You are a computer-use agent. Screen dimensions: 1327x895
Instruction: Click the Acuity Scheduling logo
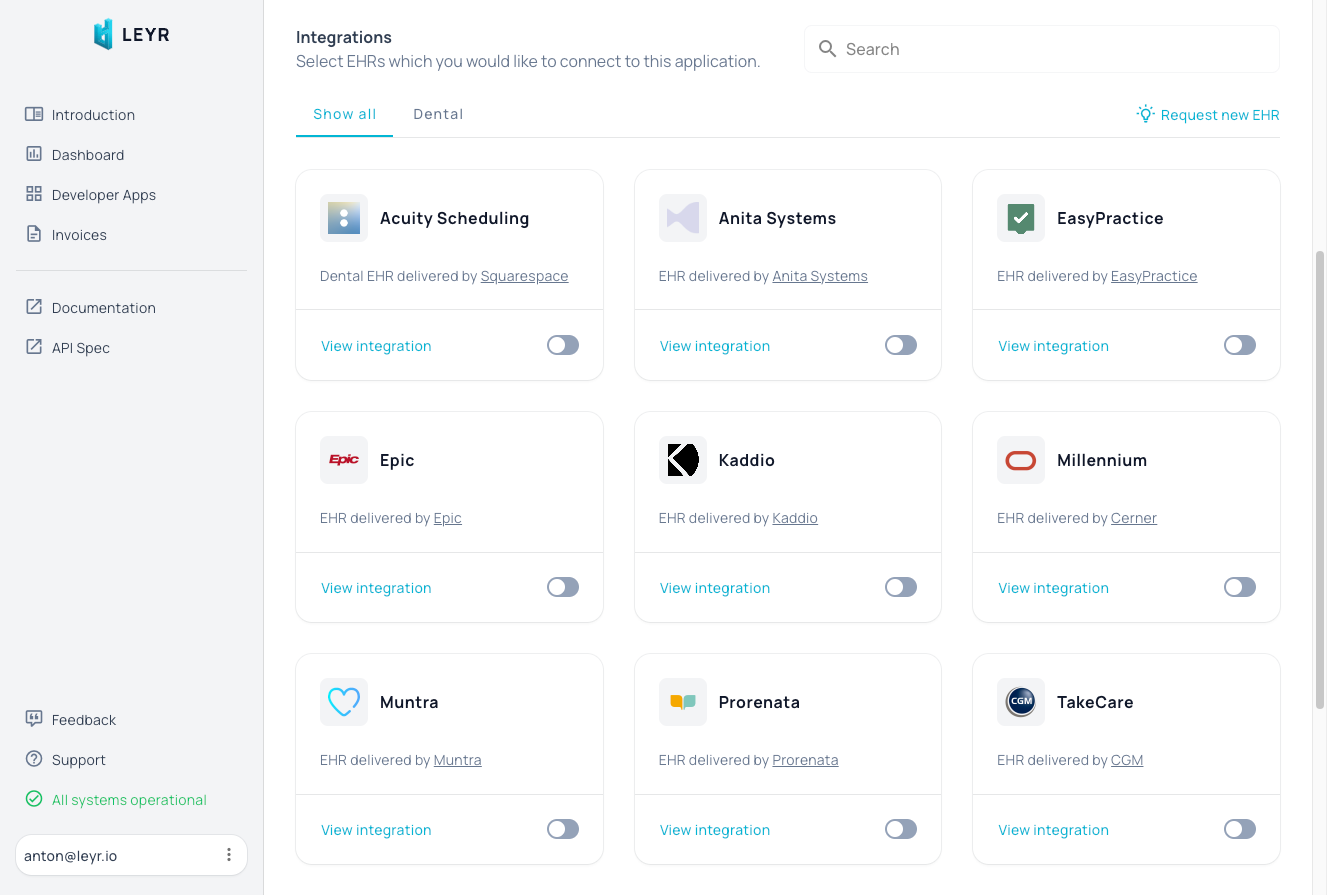[344, 218]
